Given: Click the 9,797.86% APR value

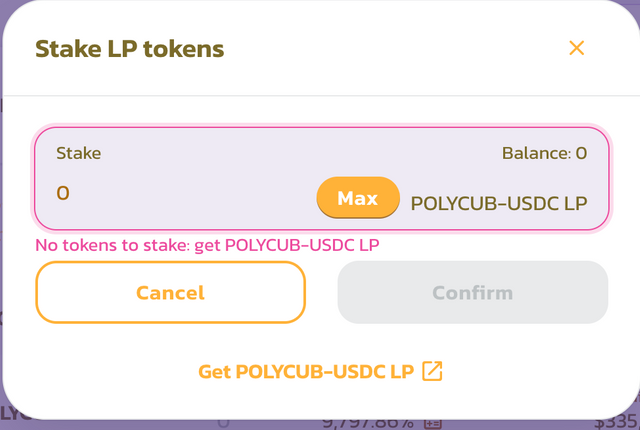Looking at the screenshot, I should [369, 424].
